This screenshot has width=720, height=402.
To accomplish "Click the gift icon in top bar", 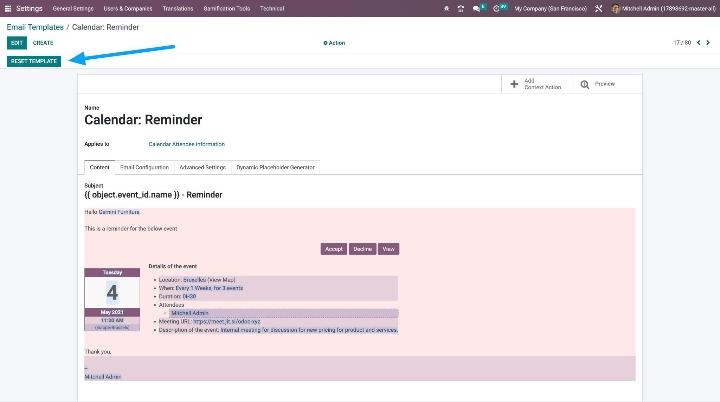I will pyautogui.click(x=461, y=8).
